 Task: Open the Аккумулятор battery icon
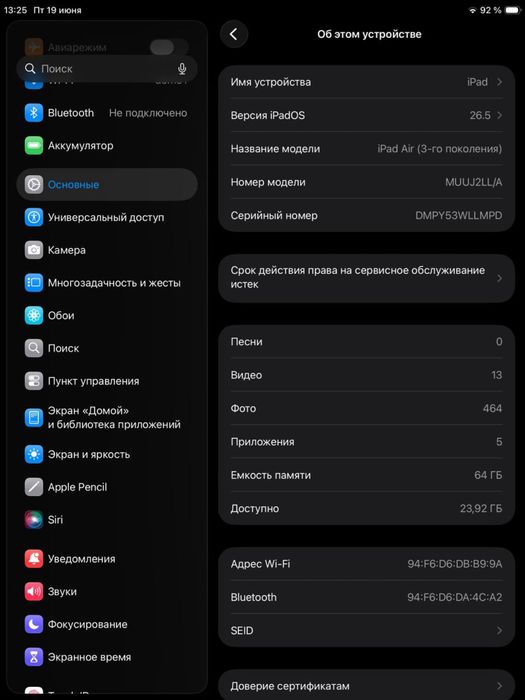(x=33, y=146)
